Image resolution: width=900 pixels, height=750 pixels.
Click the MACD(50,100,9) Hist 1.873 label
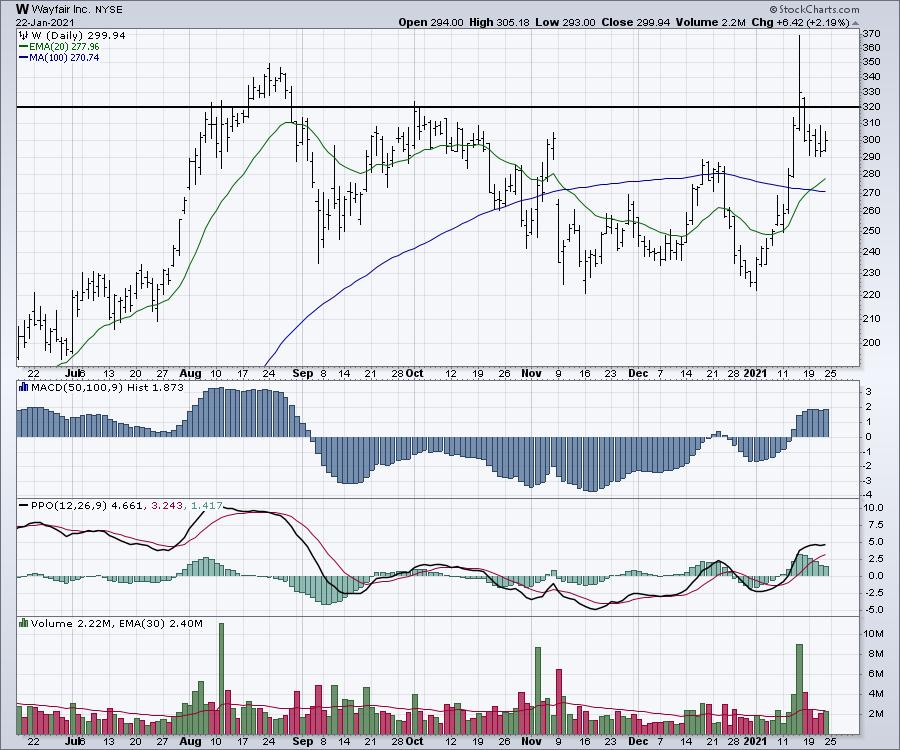pyautogui.click(x=107, y=387)
